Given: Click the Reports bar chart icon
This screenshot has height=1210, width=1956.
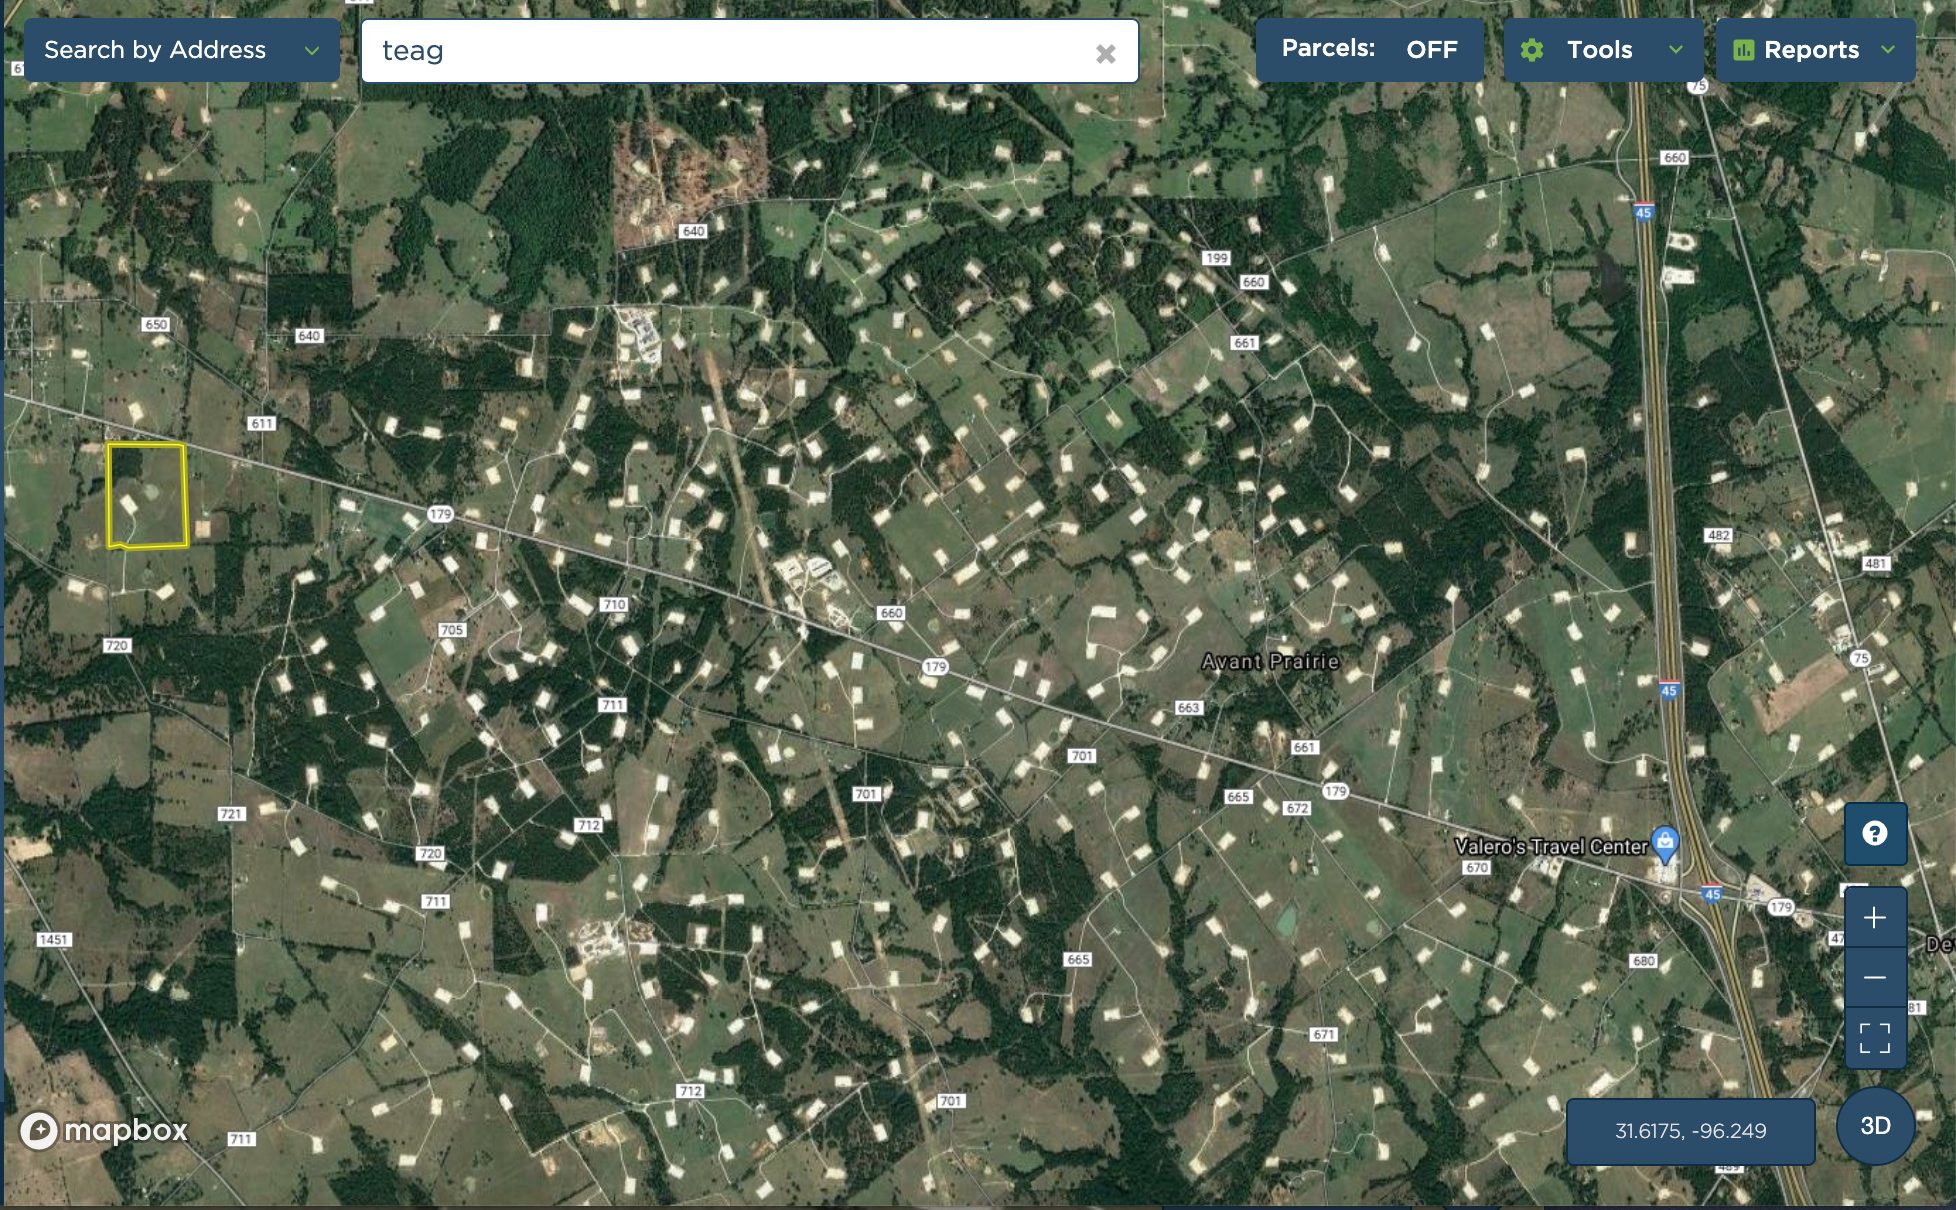Looking at the screenshot, I should pyautogui.click(x=1743, y=50).
